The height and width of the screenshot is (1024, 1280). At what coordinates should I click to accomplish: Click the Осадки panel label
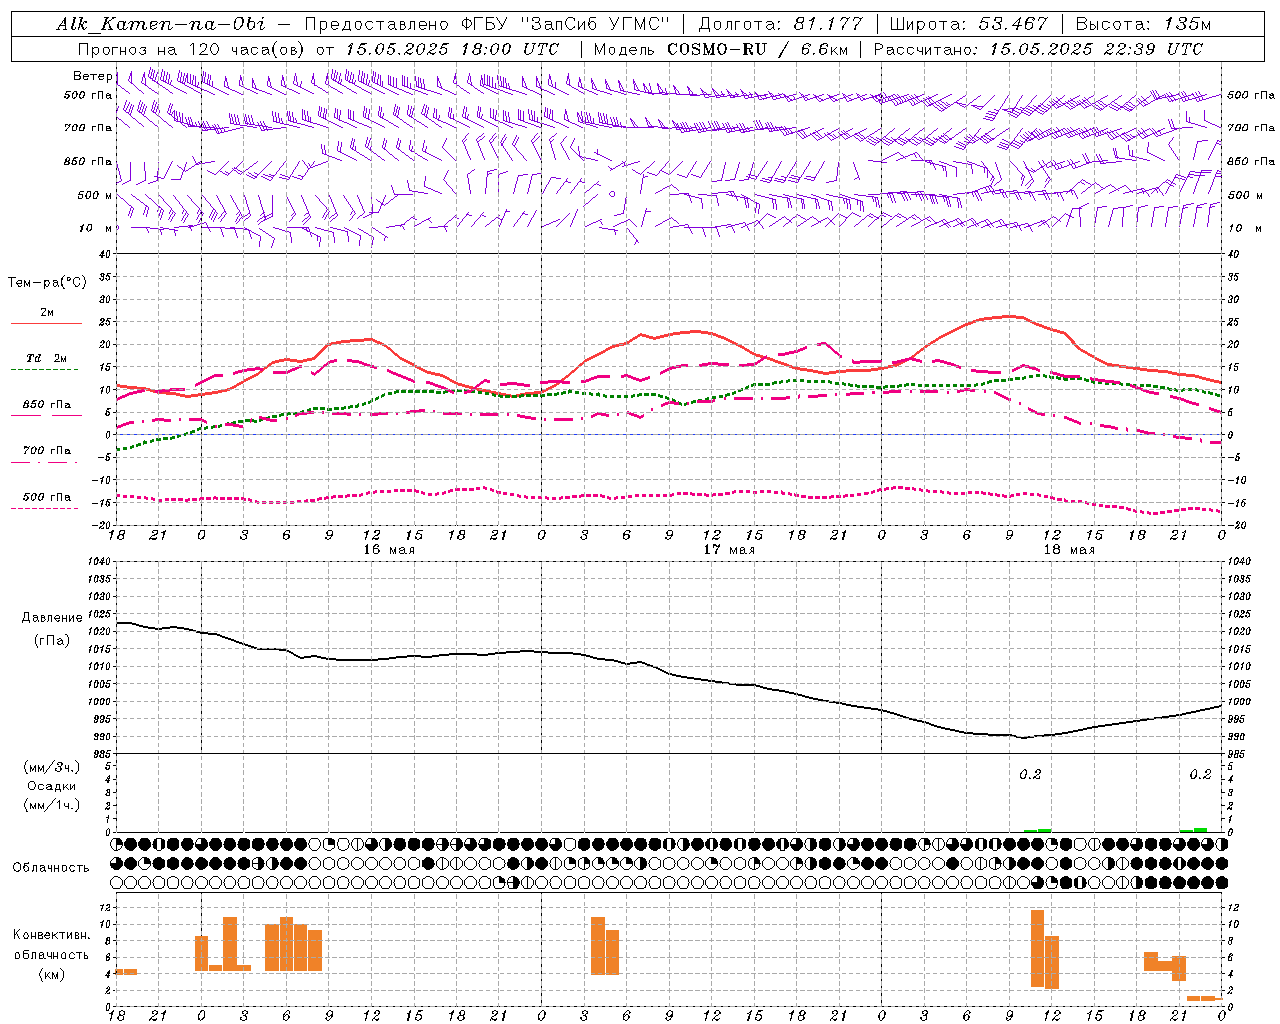point(52,786)
